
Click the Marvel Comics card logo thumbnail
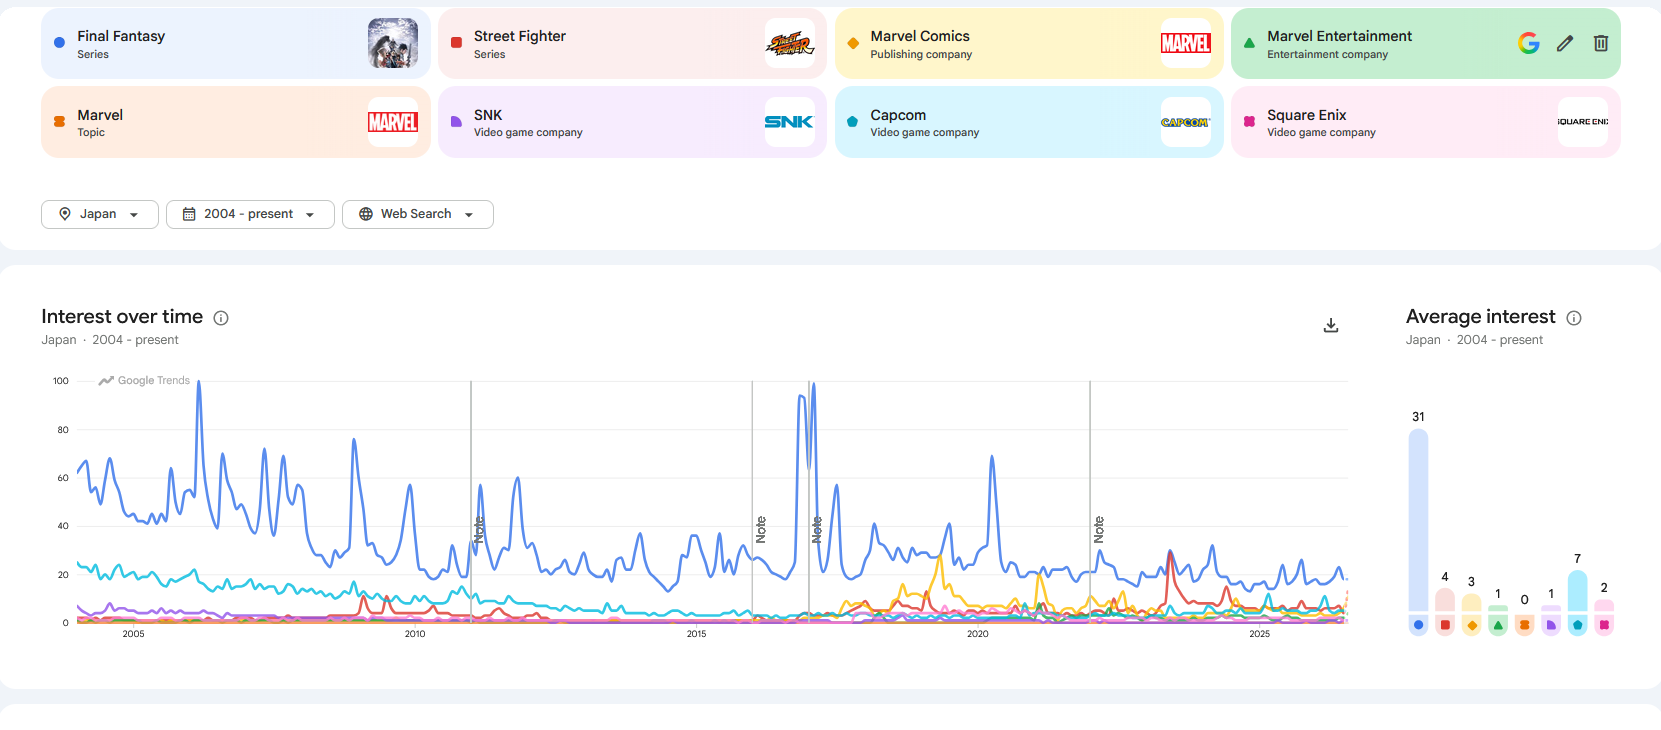(1186, 43)
